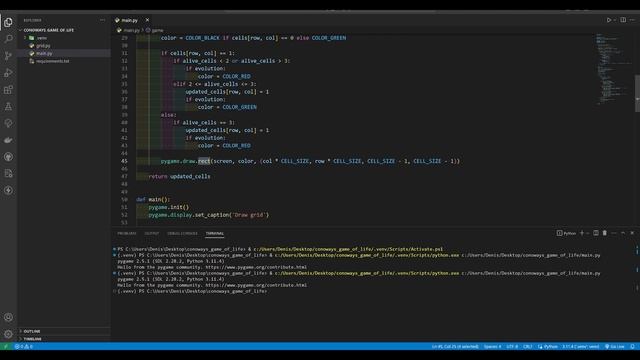640x360 pixels.
Task: Open the run options dropdown beside play button
Action: [x=615, y=20]
